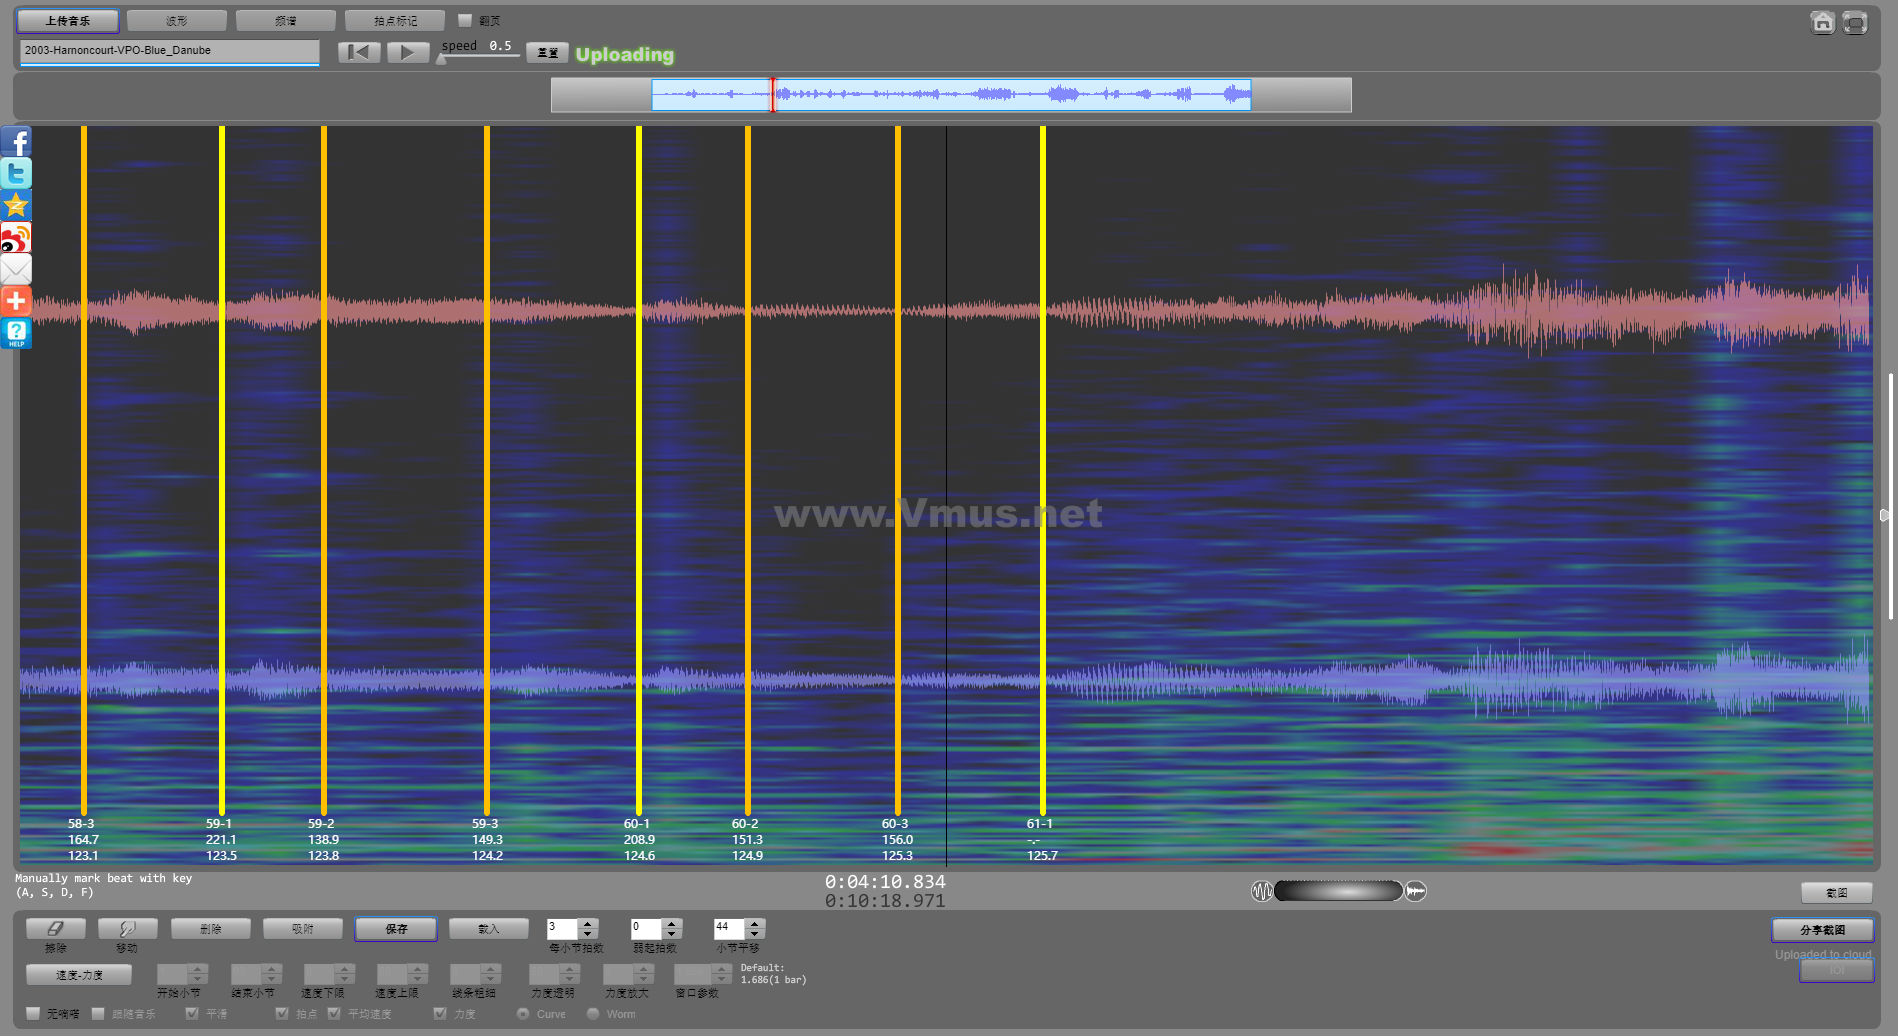
Task: Toggle the 无嘀嗒 checkbox
Action: coord(33,1014)
